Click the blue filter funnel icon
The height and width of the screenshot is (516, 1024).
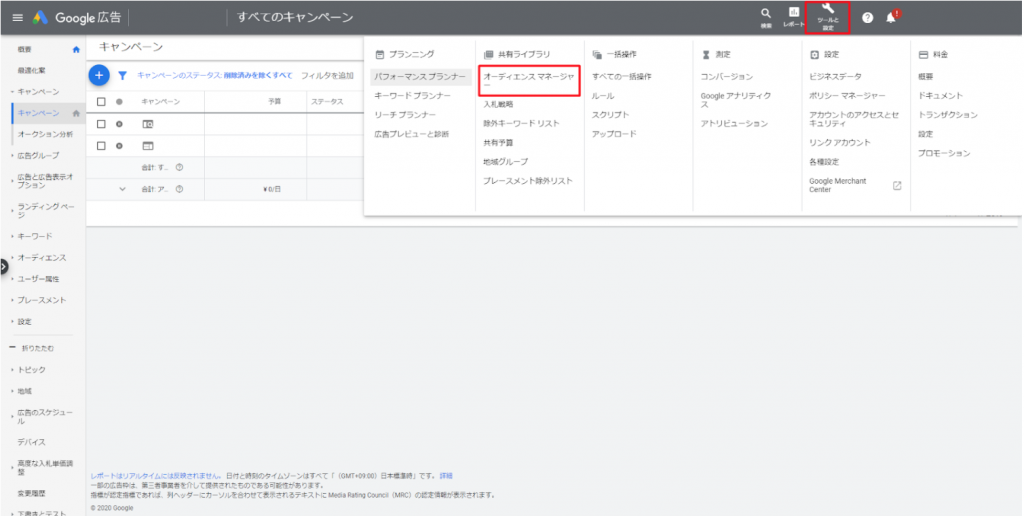coord(123,75)
